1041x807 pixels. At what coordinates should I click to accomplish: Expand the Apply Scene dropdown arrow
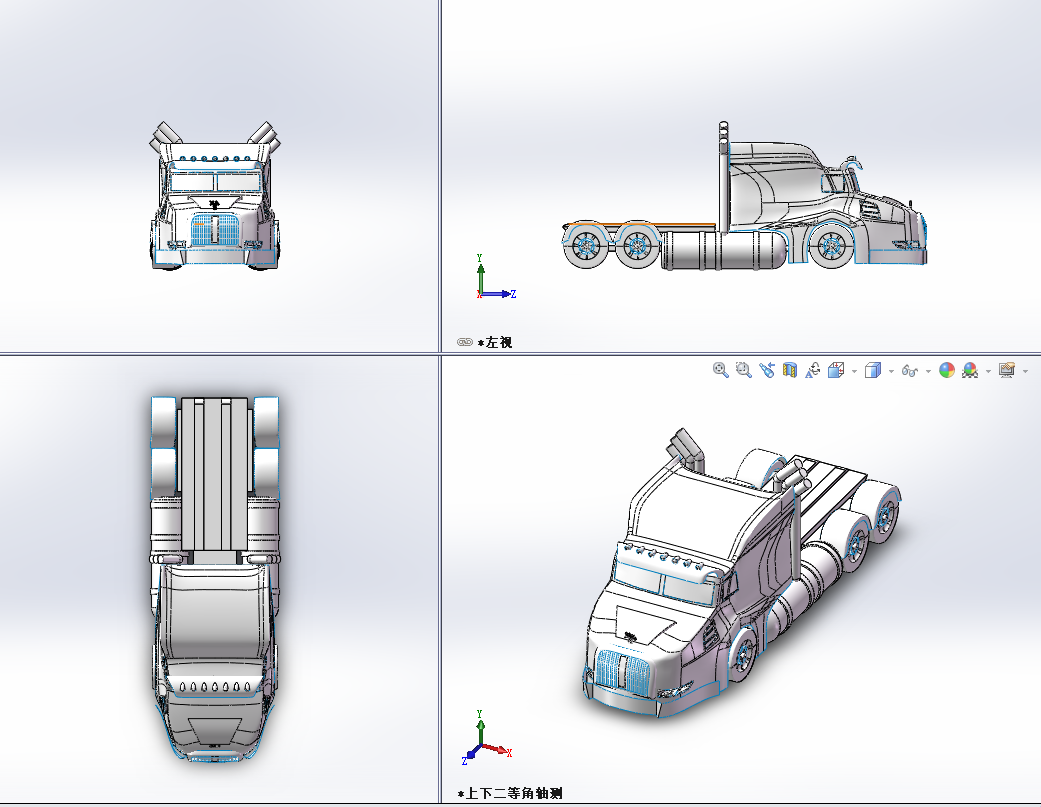[x=989, y=371]
